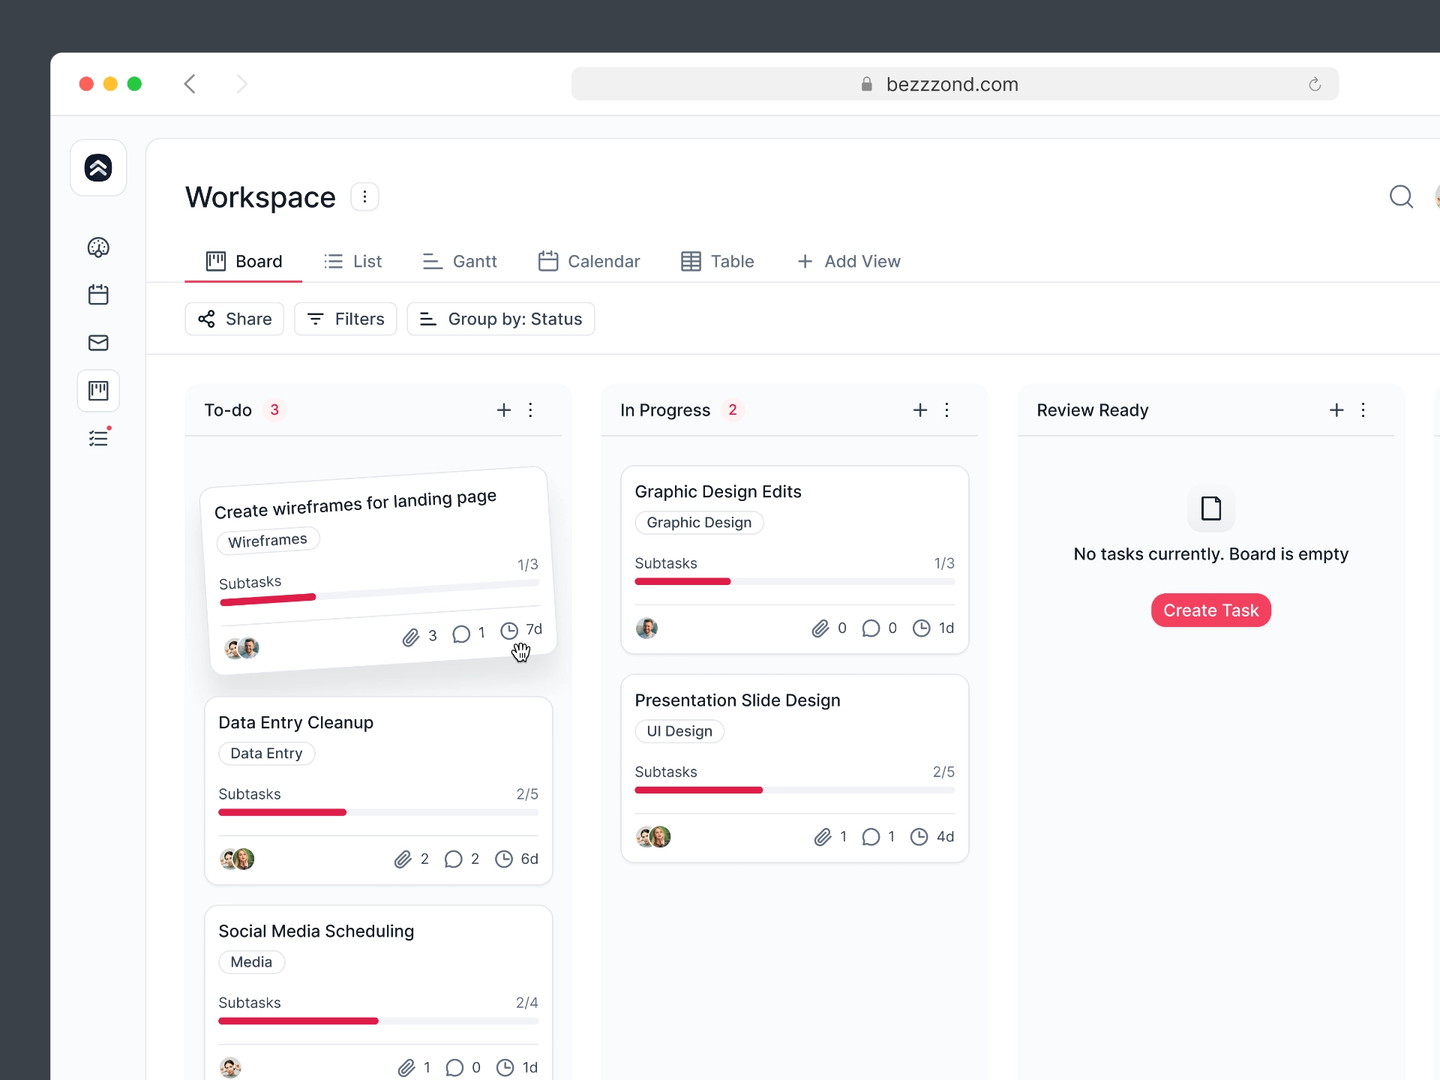Screen dimensions: 1440x1080
Task: Click comment icon on Data Entry Cleanup card
Action: 453,859
